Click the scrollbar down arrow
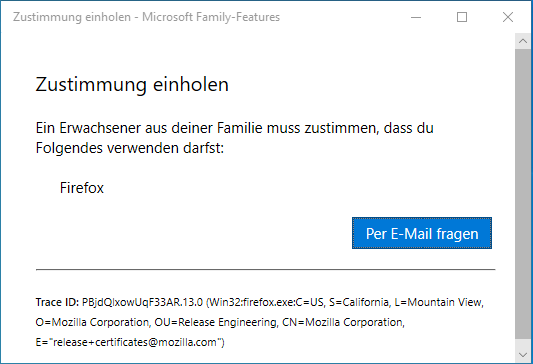The width and height of the screenshot is (533, 364). [522, 355]
